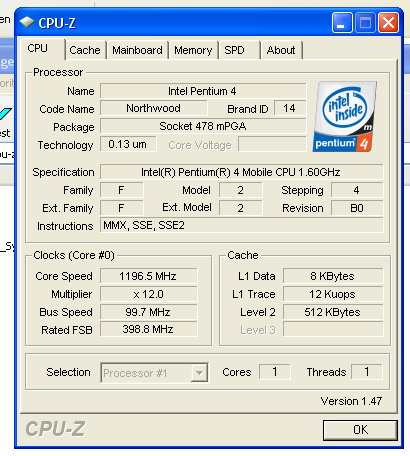
Task: Select the Memory tab
Action: 193,50
